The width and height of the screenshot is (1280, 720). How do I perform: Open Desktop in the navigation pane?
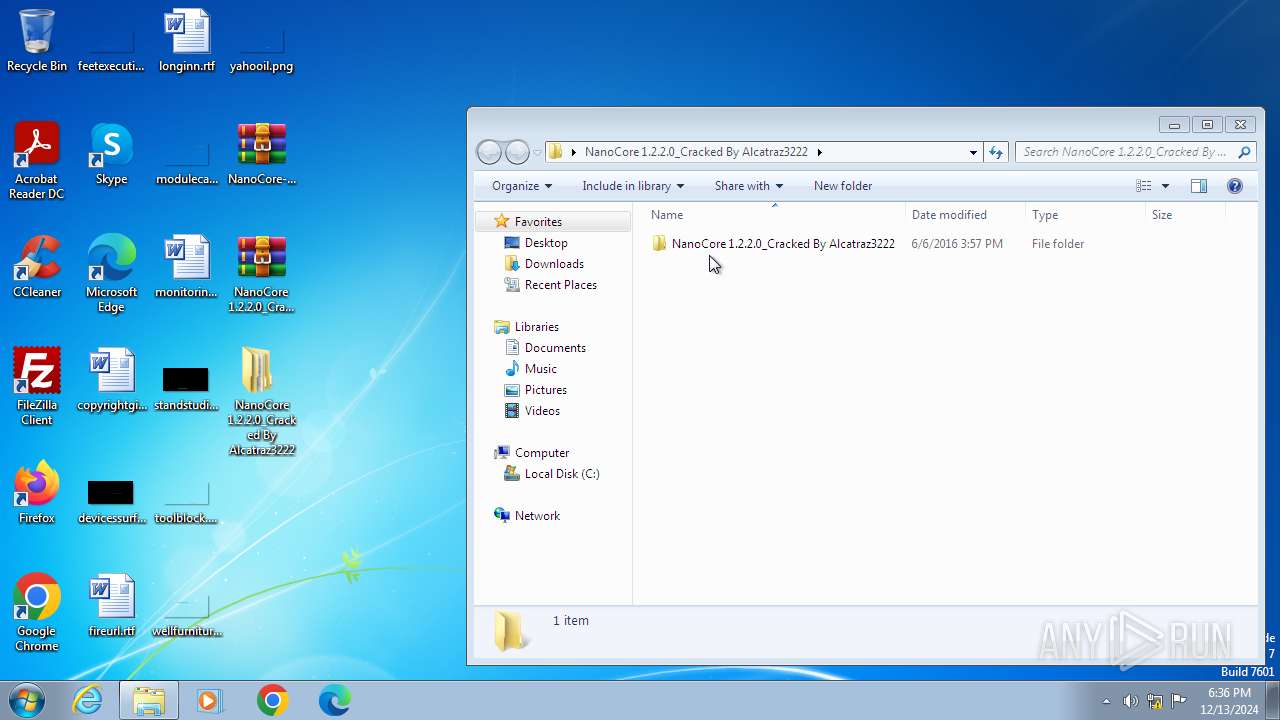546,243
